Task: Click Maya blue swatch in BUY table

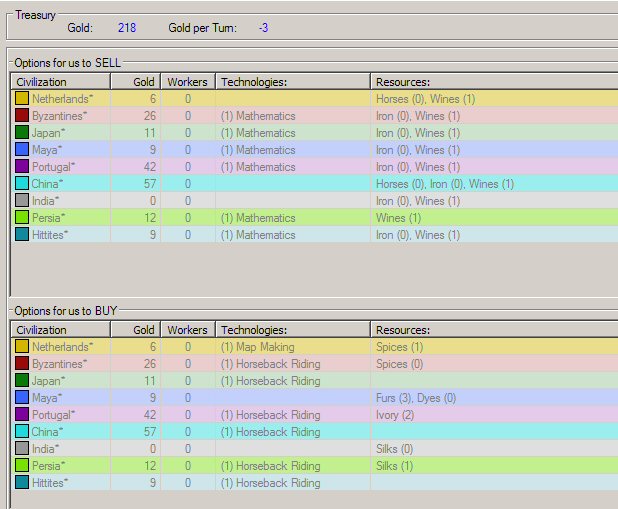Action: point(22,397)
